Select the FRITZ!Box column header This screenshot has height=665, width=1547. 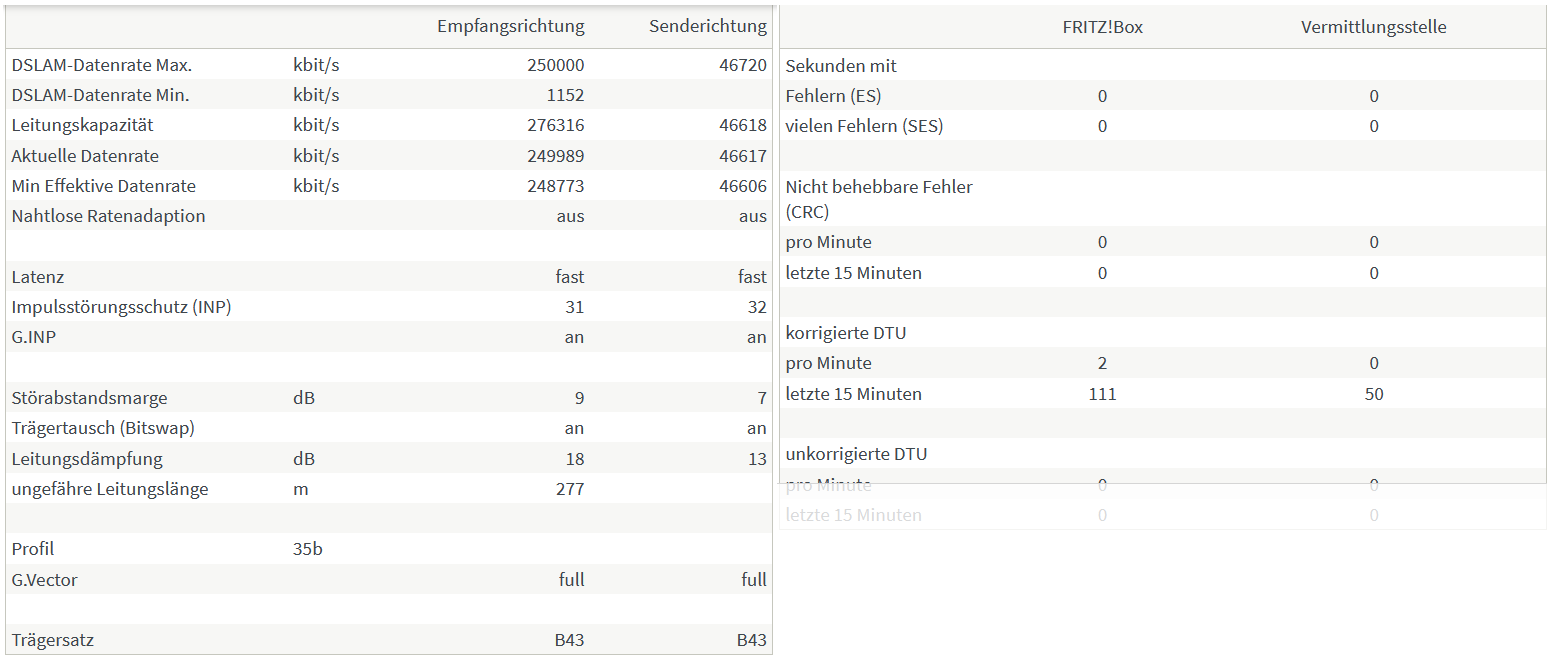point(1102,27)
